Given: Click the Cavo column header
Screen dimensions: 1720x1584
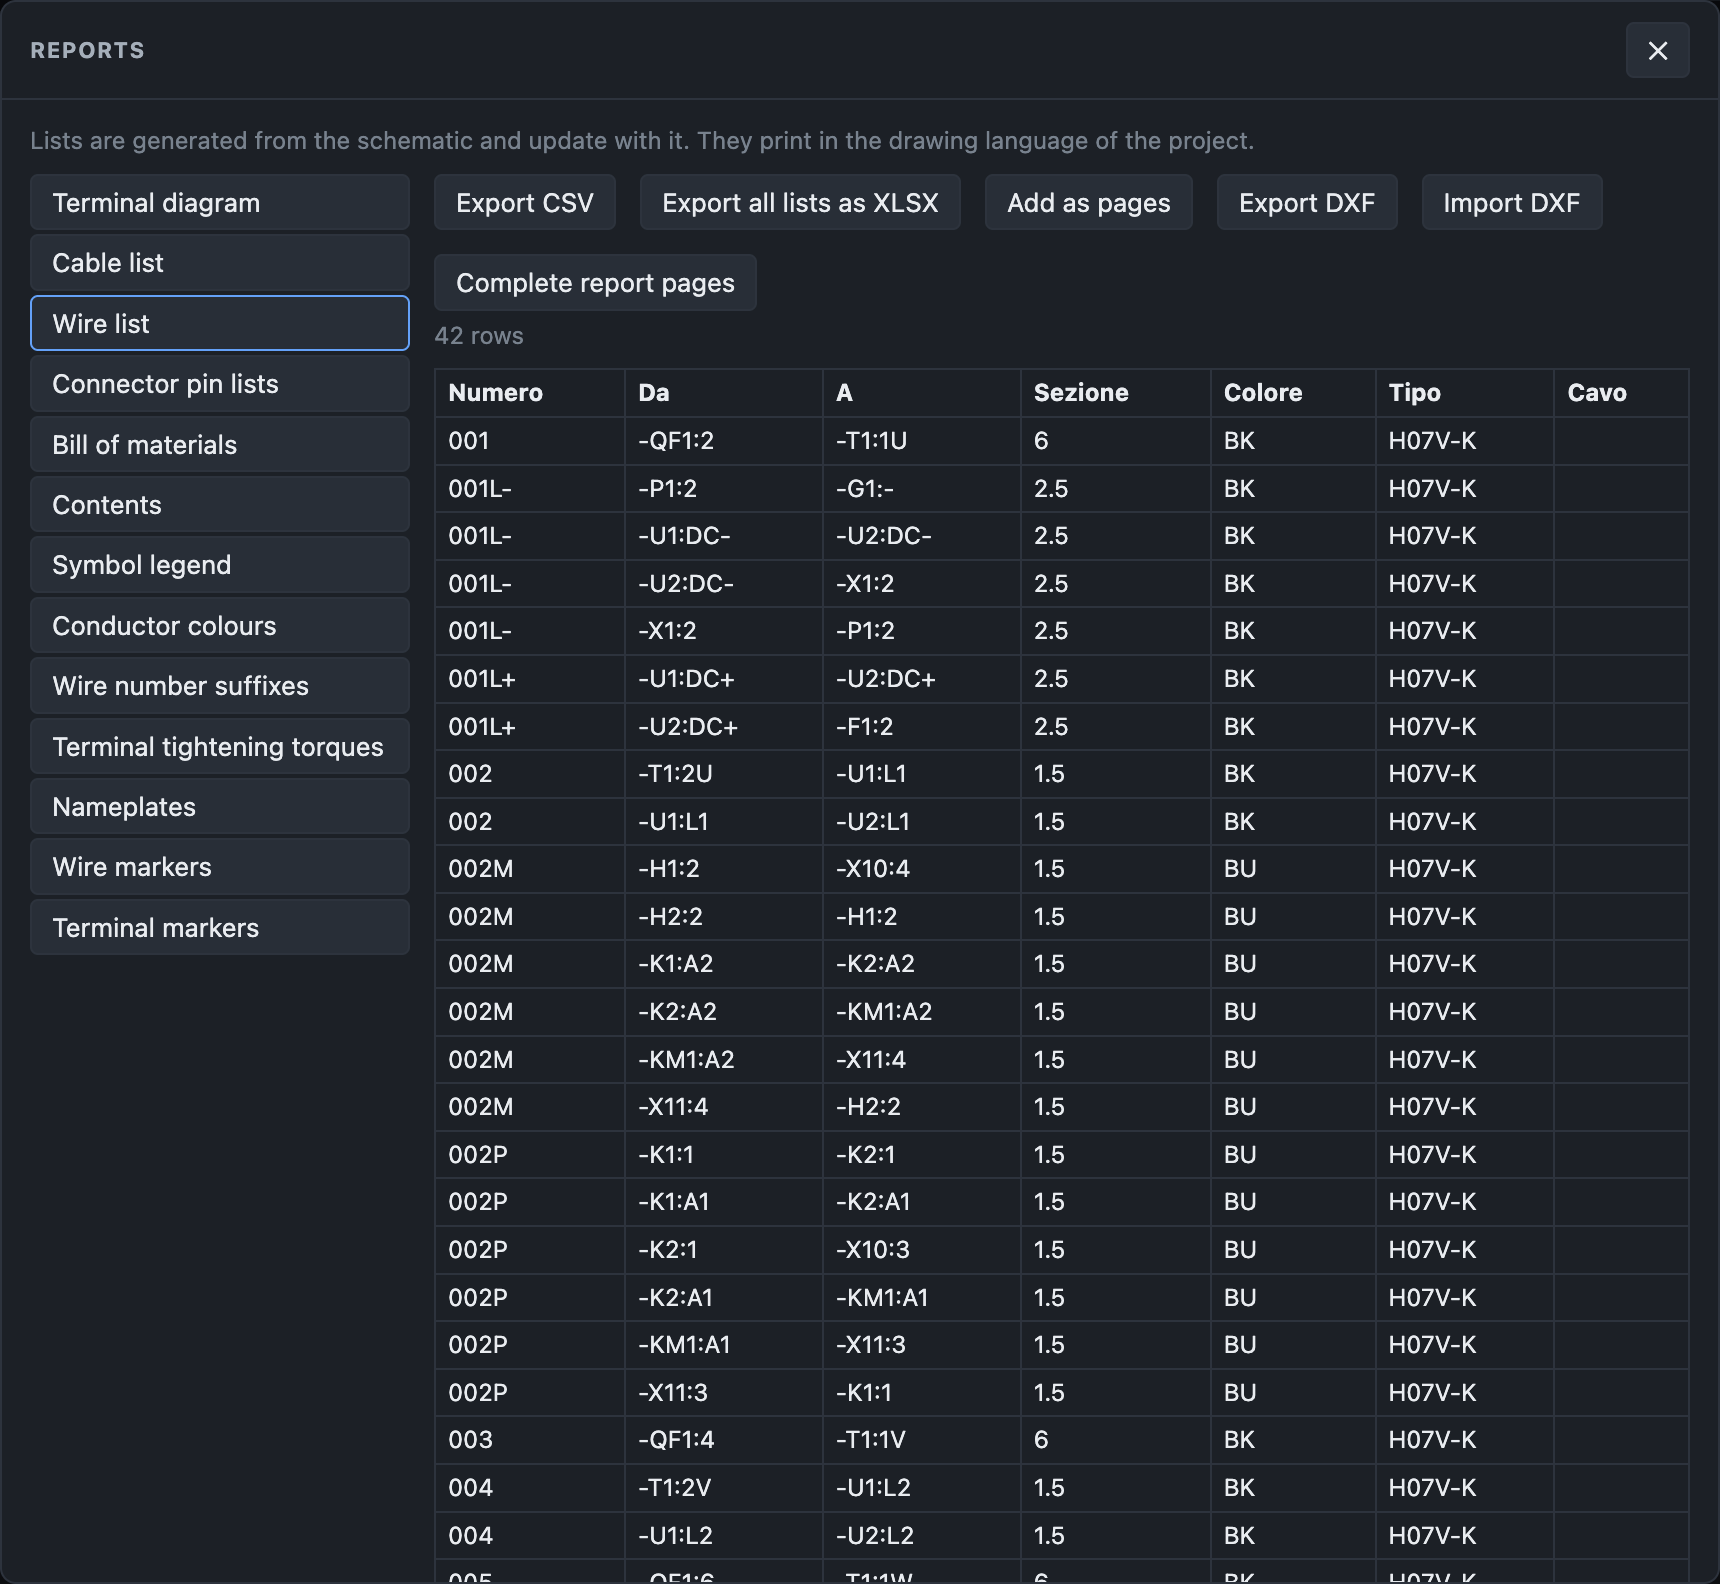Looking at the screenshot, I should tap(1621, 393).
